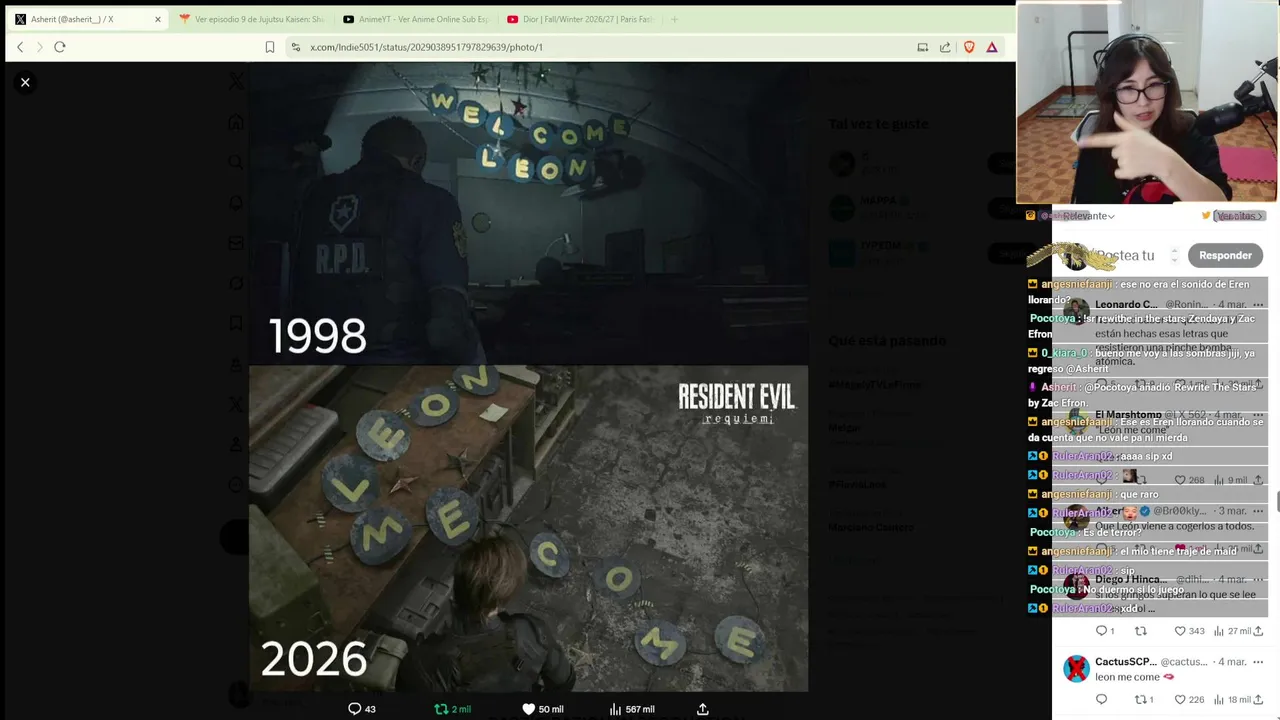Open the Leonardo C... display name

pyautogui.click(x=1126, y=304)
